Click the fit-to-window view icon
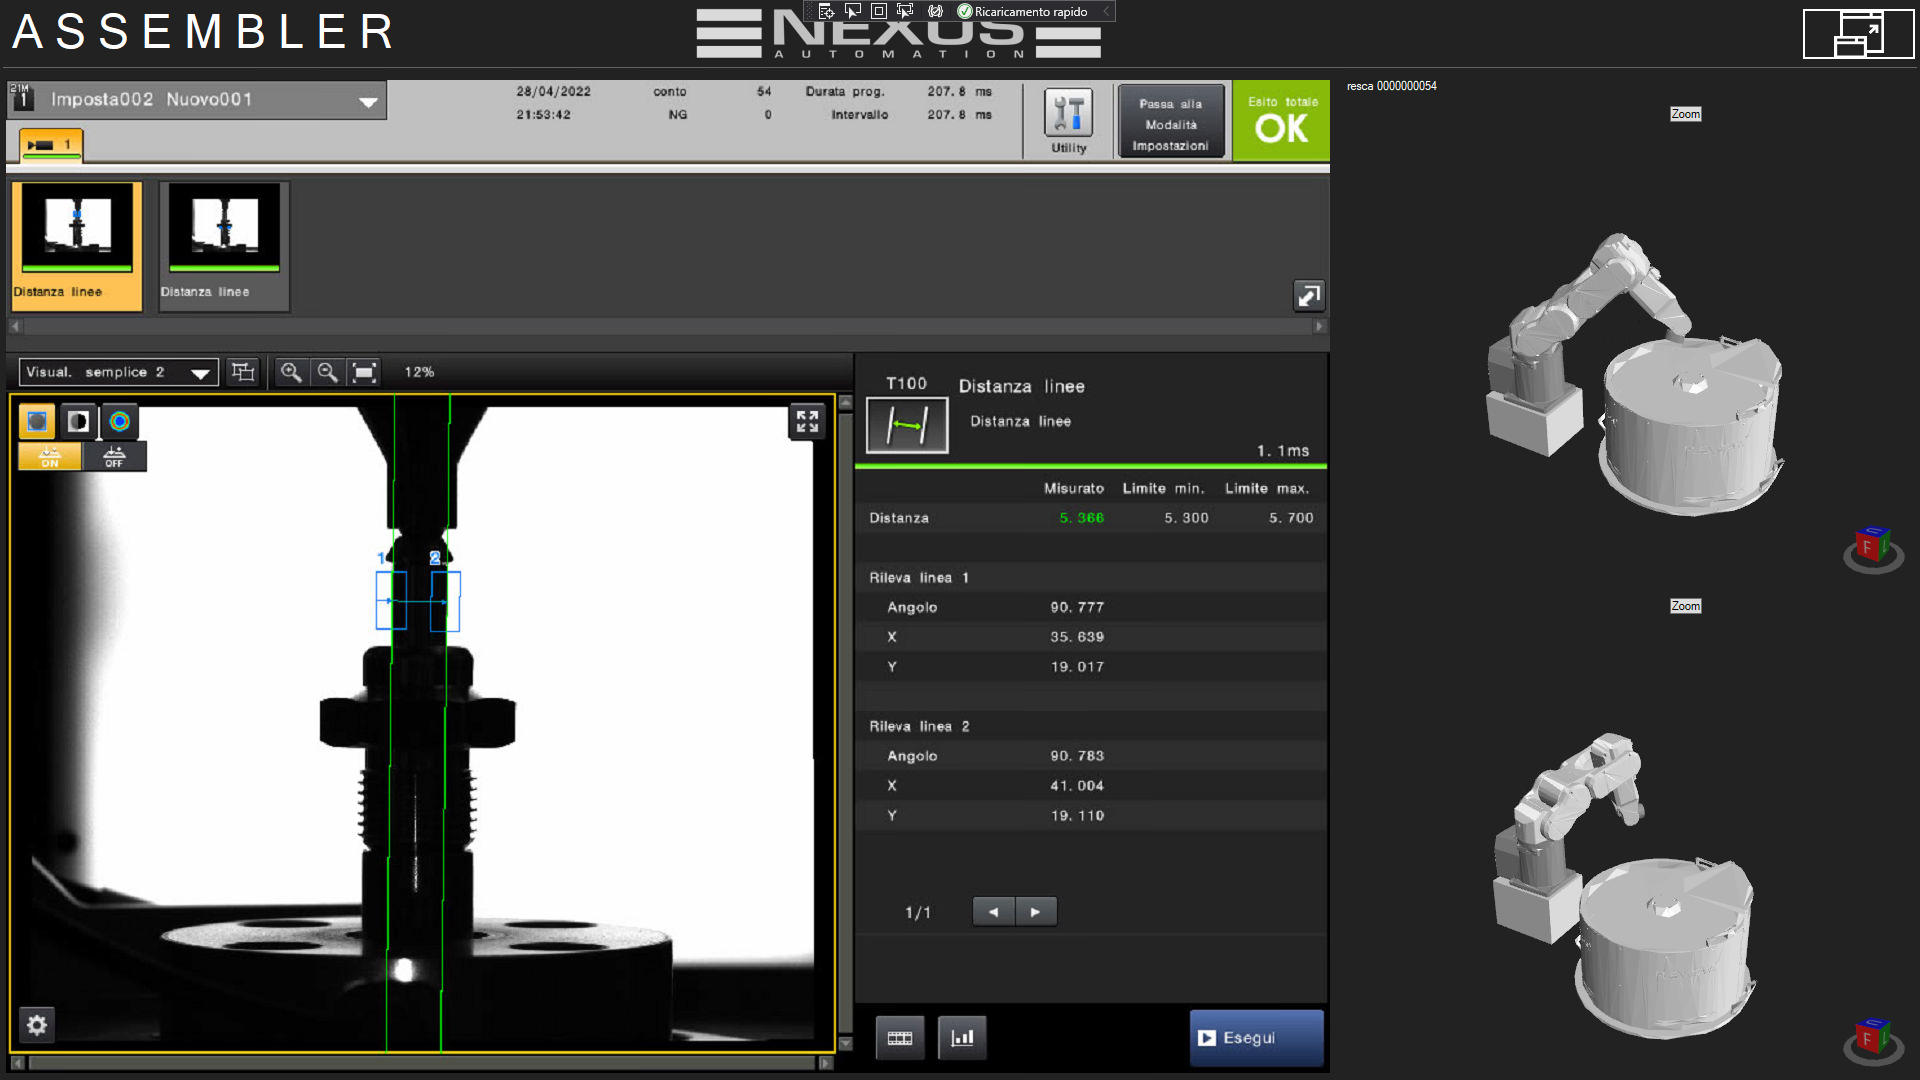Screen dimensions: 1920x1080 pos(364,372)
